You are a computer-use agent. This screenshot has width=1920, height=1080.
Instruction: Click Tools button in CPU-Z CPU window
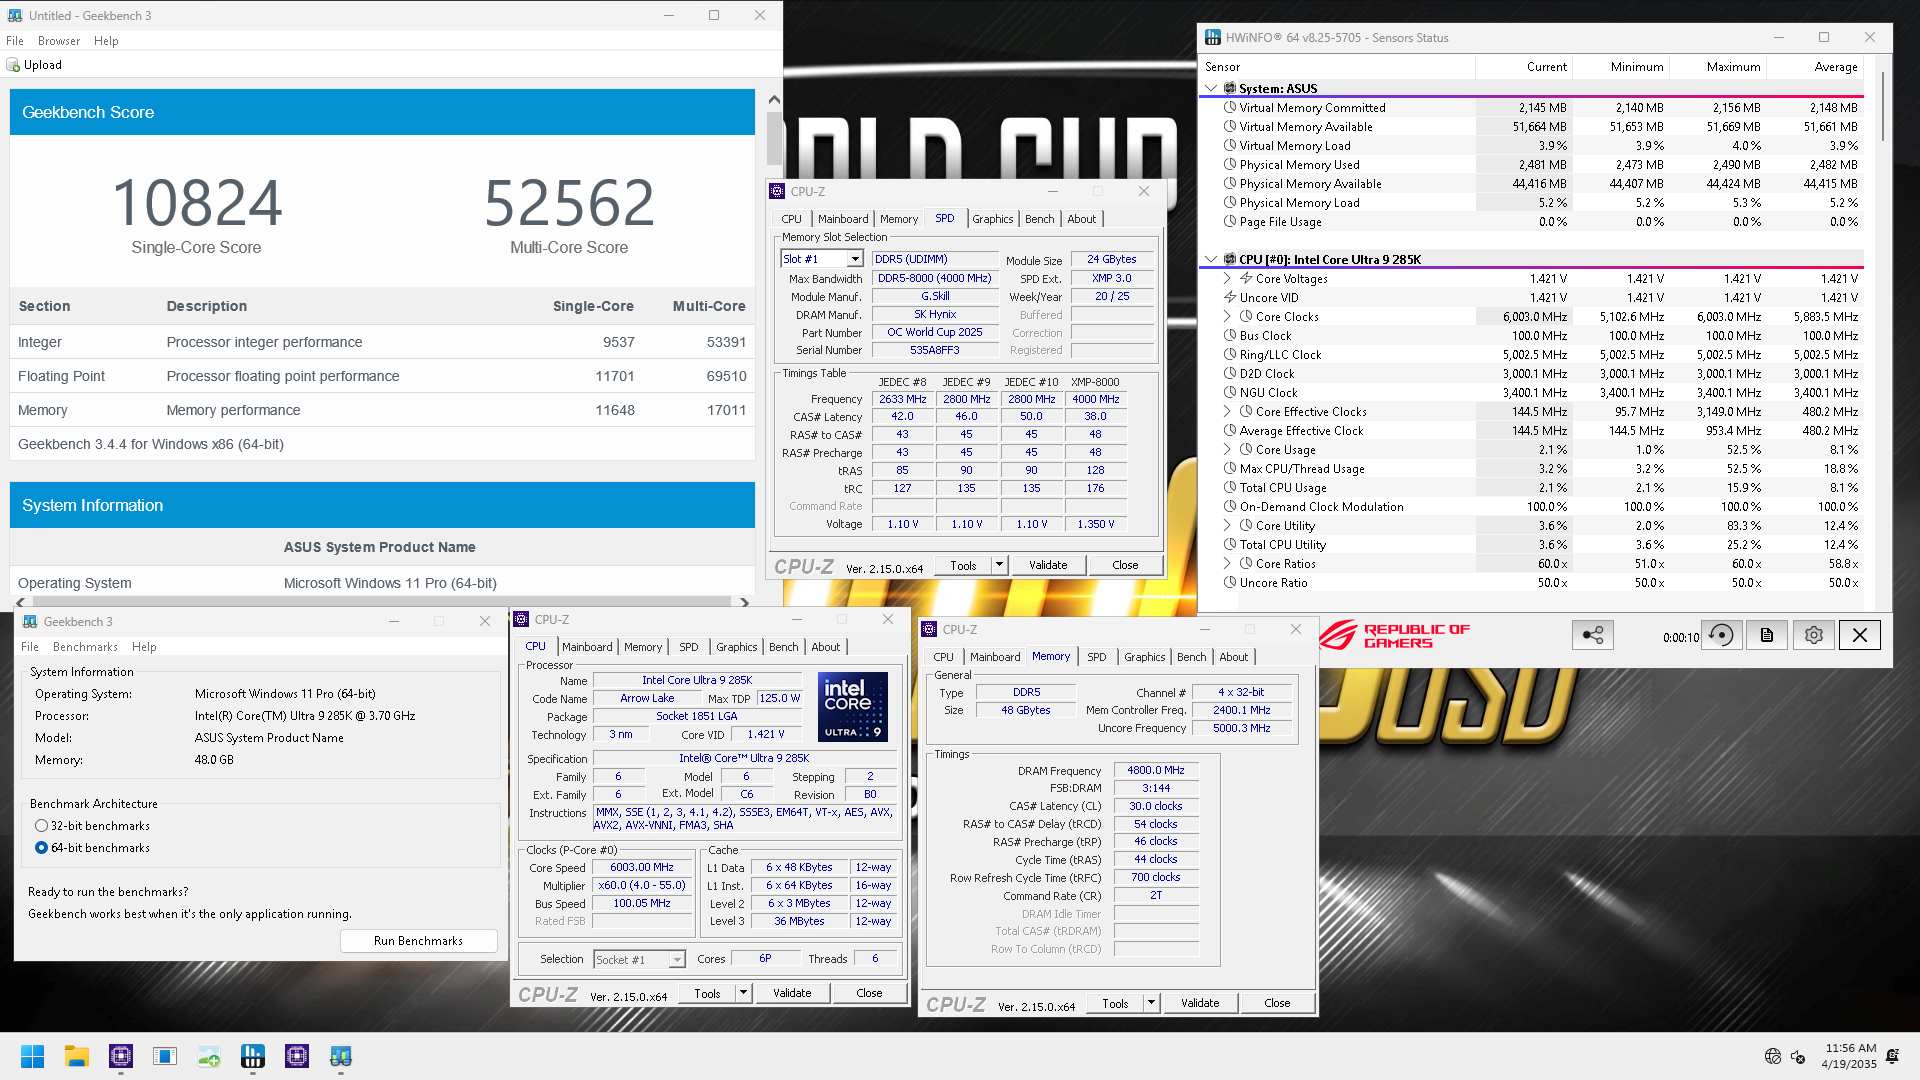[708, 993]
